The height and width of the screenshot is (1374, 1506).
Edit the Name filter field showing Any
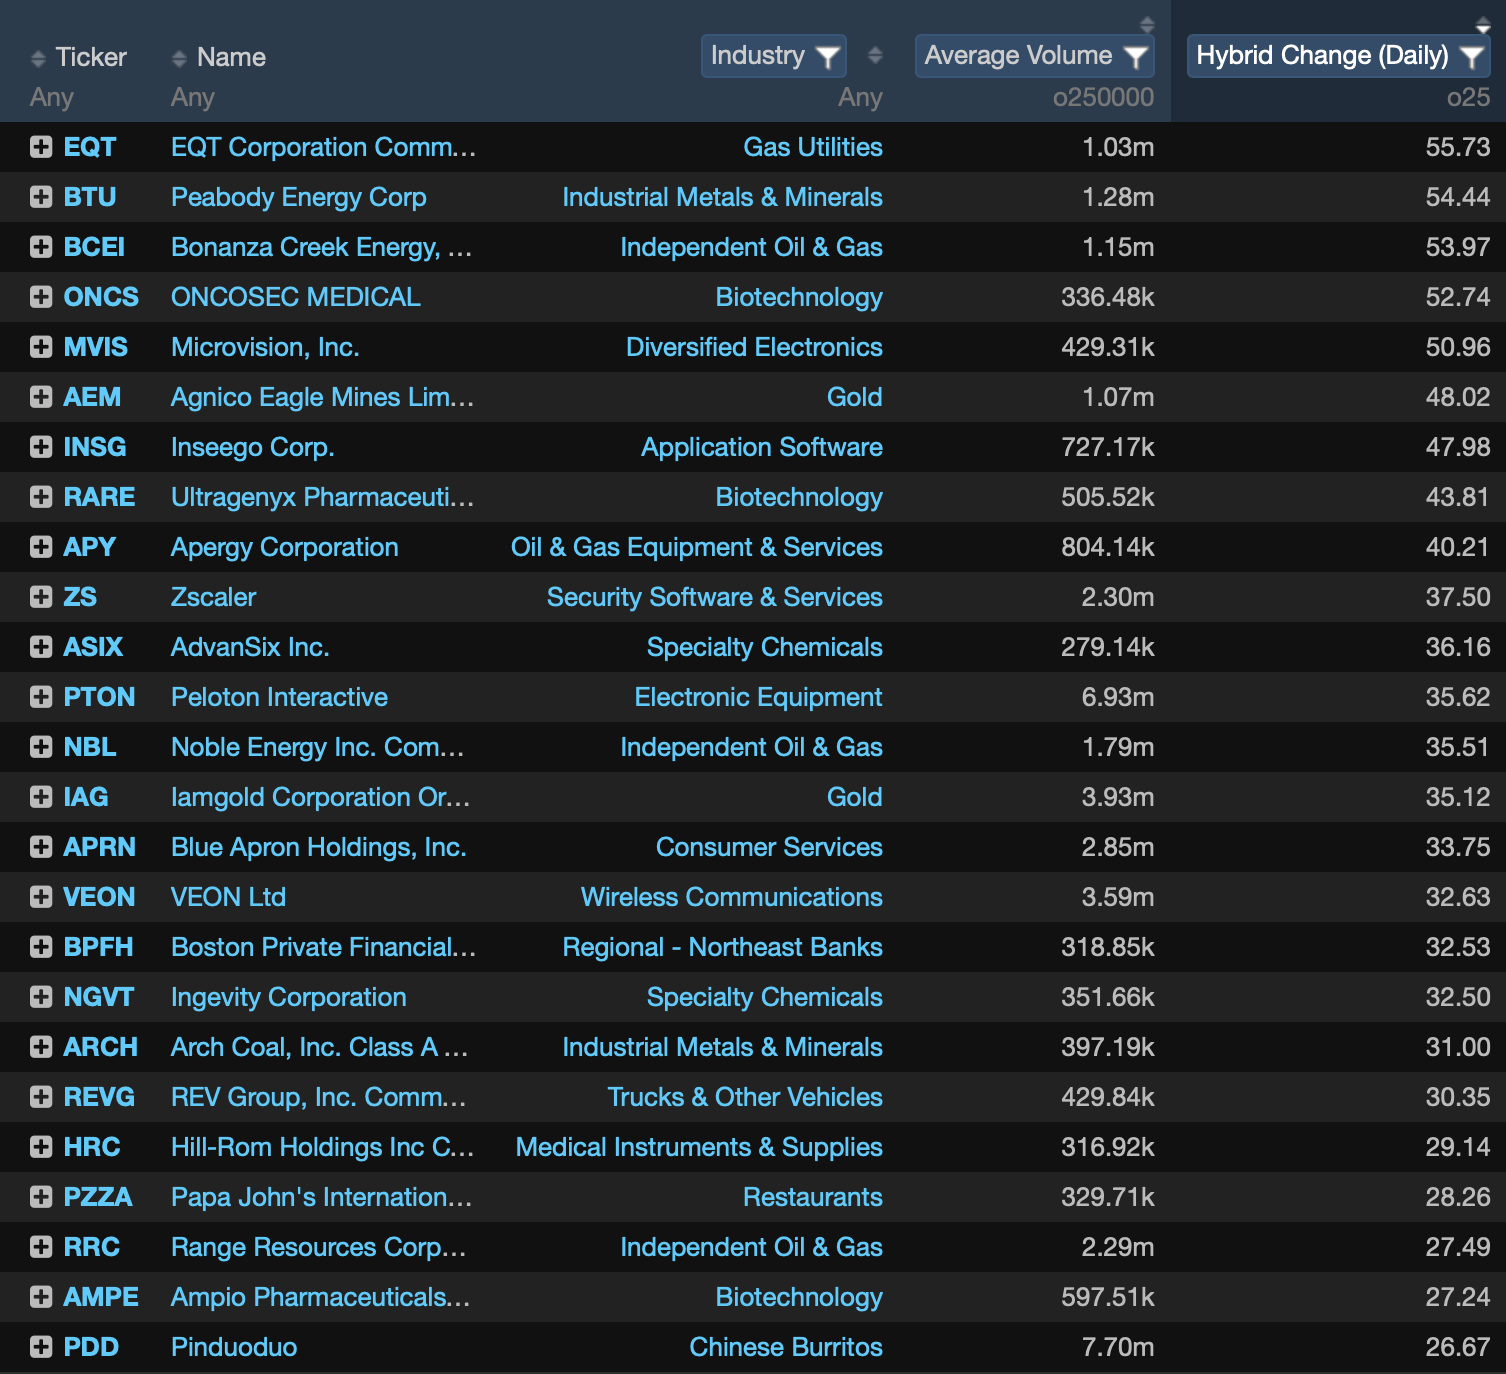click(x=193, y=97)
